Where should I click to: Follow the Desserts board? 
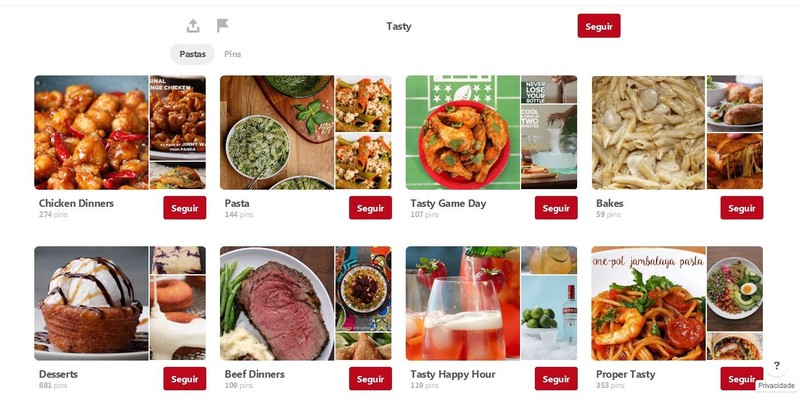tap(185, 379)
